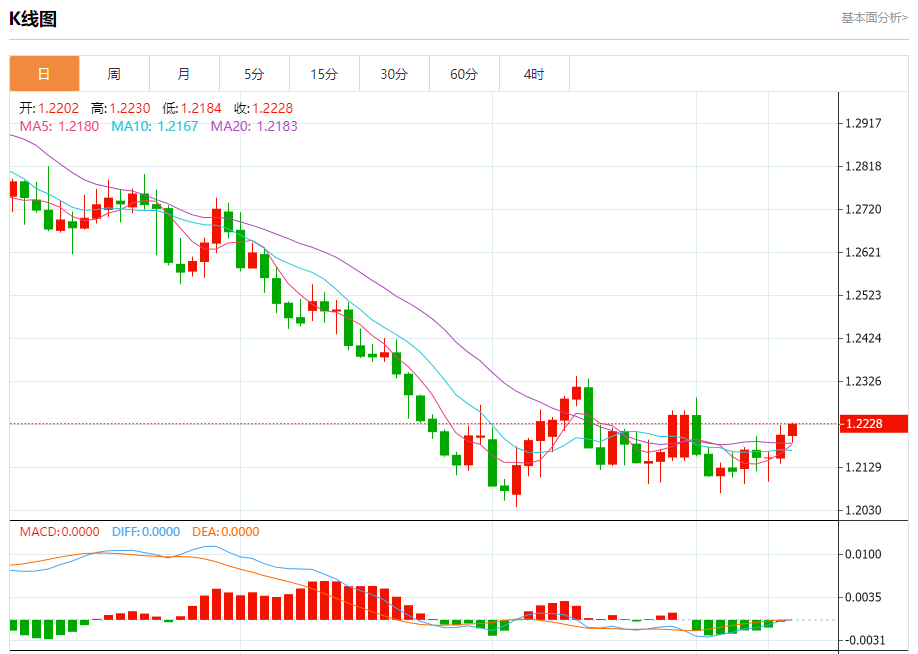Click the MA5: 1.2180 indicator label
Image resolution: width=918 pixels, height=654 pixels.
(59, 126)
